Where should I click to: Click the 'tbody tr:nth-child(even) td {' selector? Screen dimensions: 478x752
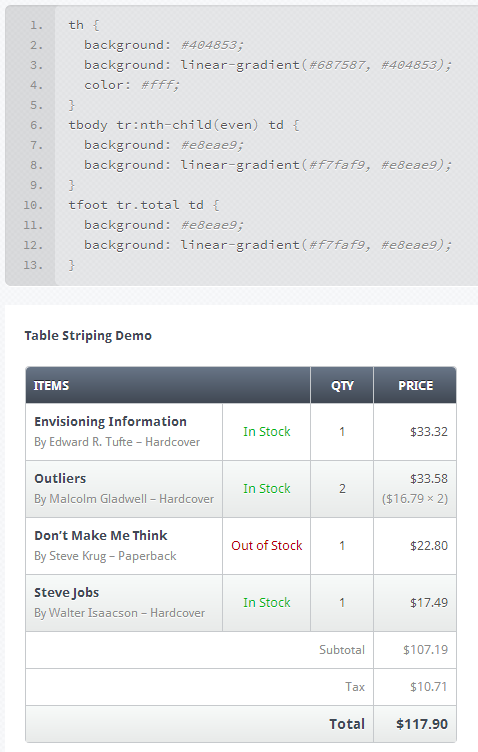click(184, 126)
